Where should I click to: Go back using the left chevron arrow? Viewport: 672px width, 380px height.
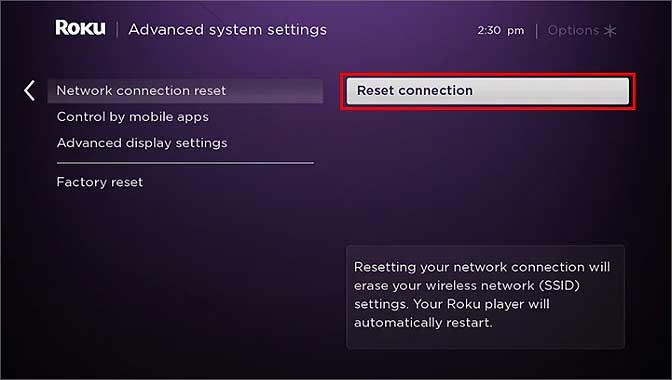[29, 91]
